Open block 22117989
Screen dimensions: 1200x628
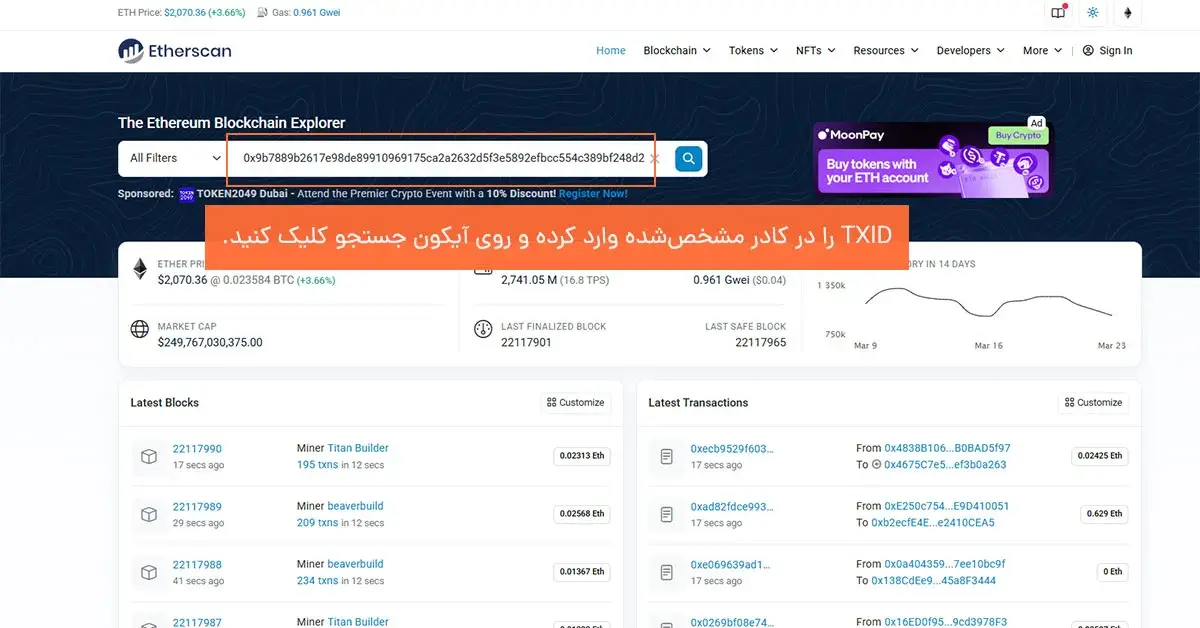tap(197, 506)
